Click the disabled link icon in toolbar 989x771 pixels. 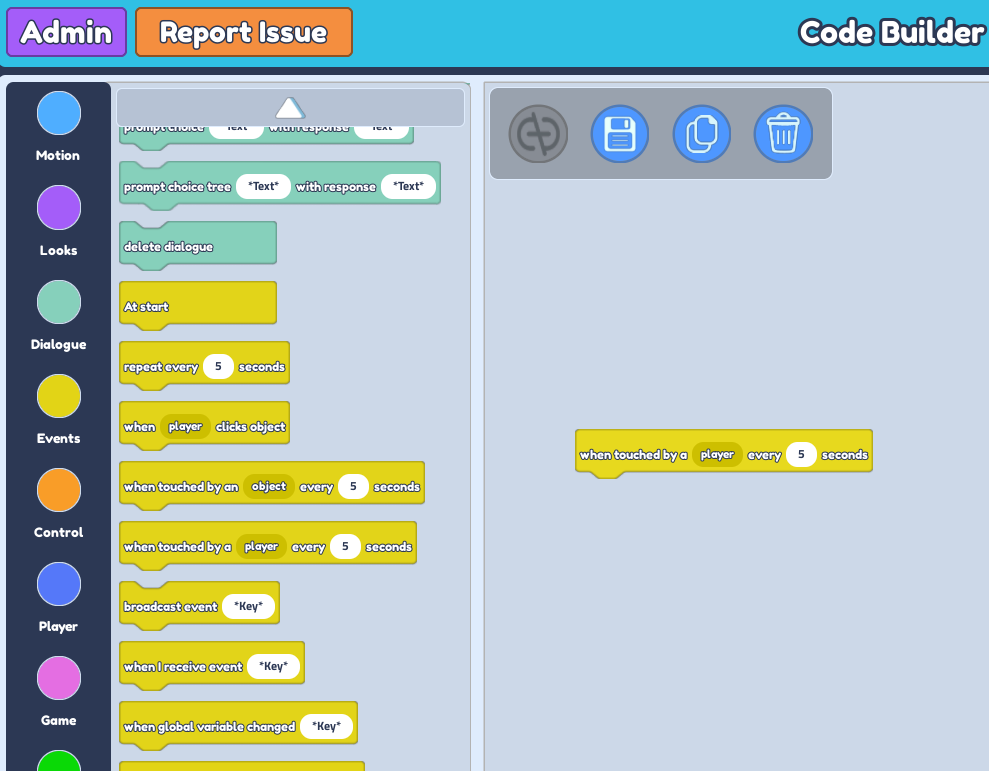(x=538, y=133)
